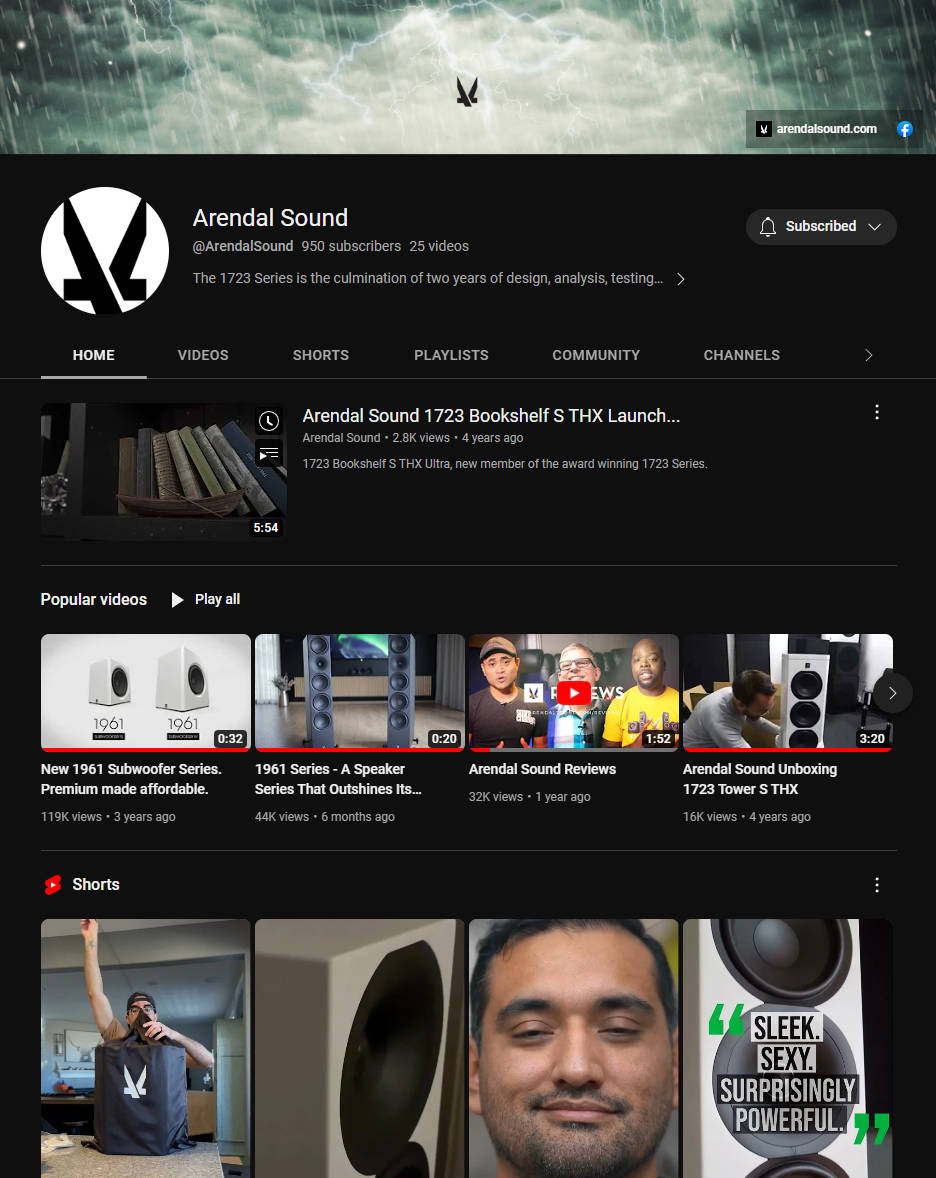This screenshot has width=936, height=1178.
Task: Open the COMMUNITY tab
Action: (x=596, y=355)
